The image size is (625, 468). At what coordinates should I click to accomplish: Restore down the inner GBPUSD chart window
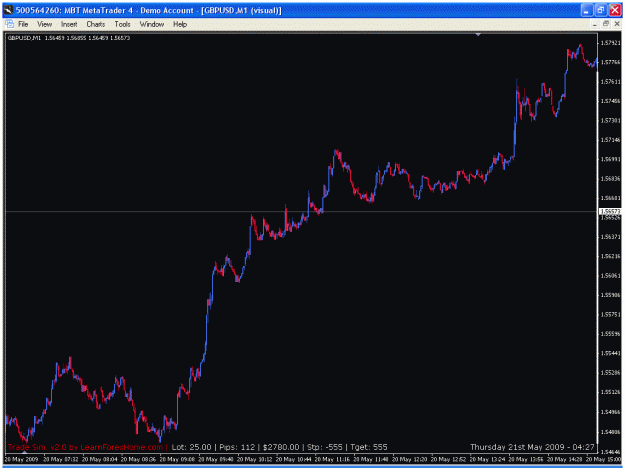[x=605, y=24]
